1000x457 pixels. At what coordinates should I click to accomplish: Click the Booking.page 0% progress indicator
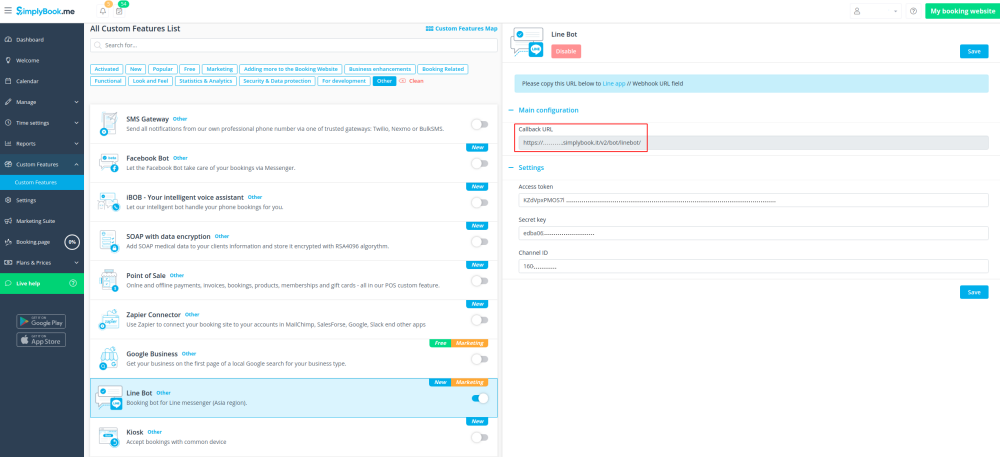coord(72,242)
